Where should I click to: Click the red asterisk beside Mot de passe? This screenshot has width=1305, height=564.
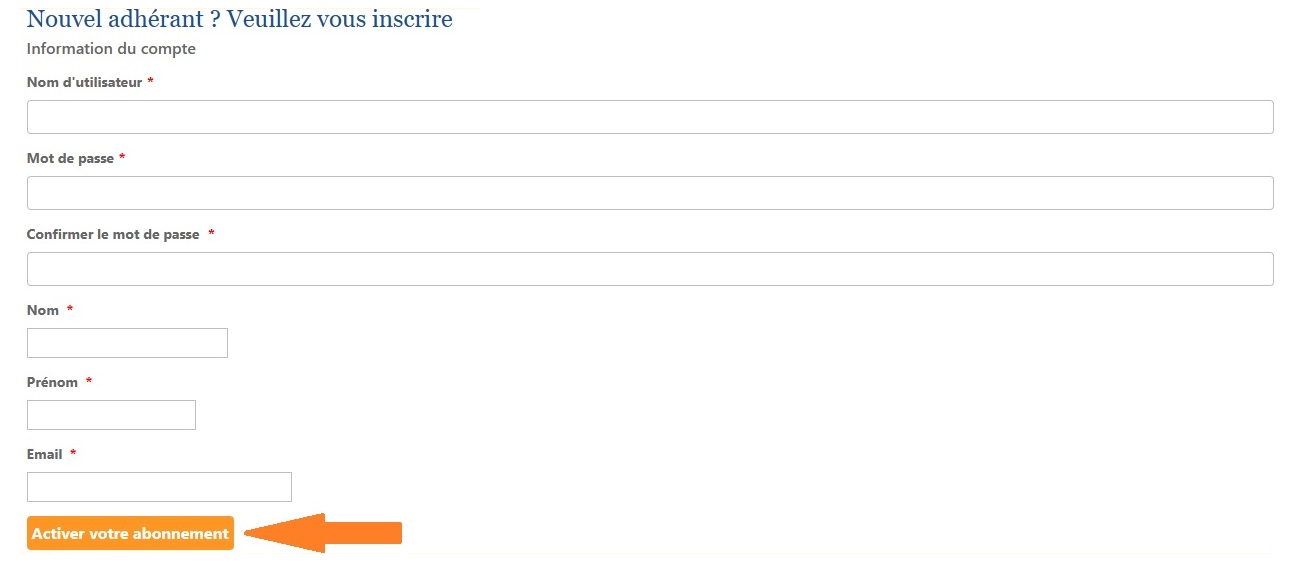click(122, 158)
